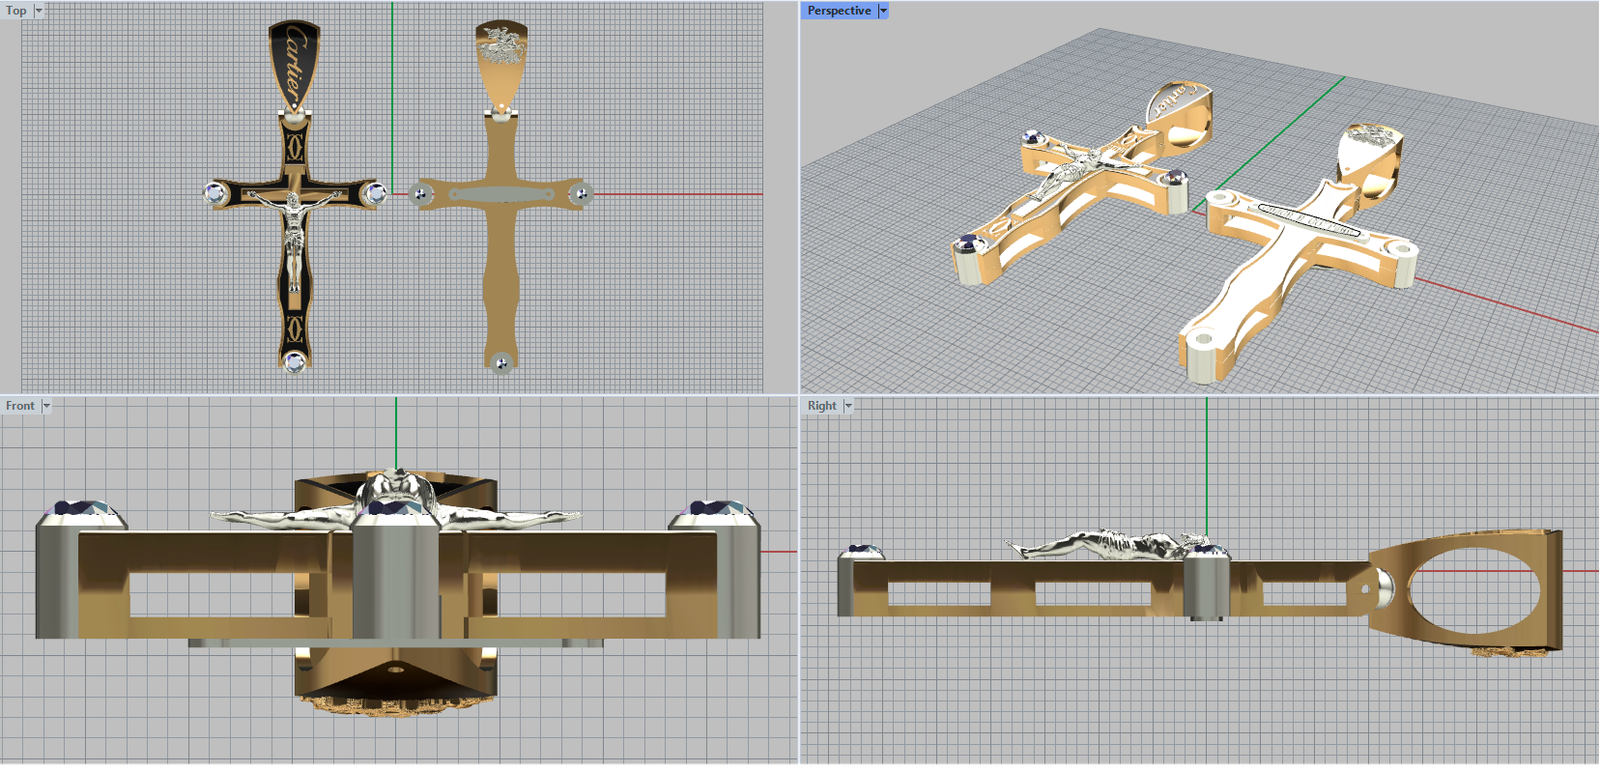Image resolution: width=1600 pixels, height=772 pixels.
Task: Pick the bottom screw of gold cross
Action: point(502,362)
